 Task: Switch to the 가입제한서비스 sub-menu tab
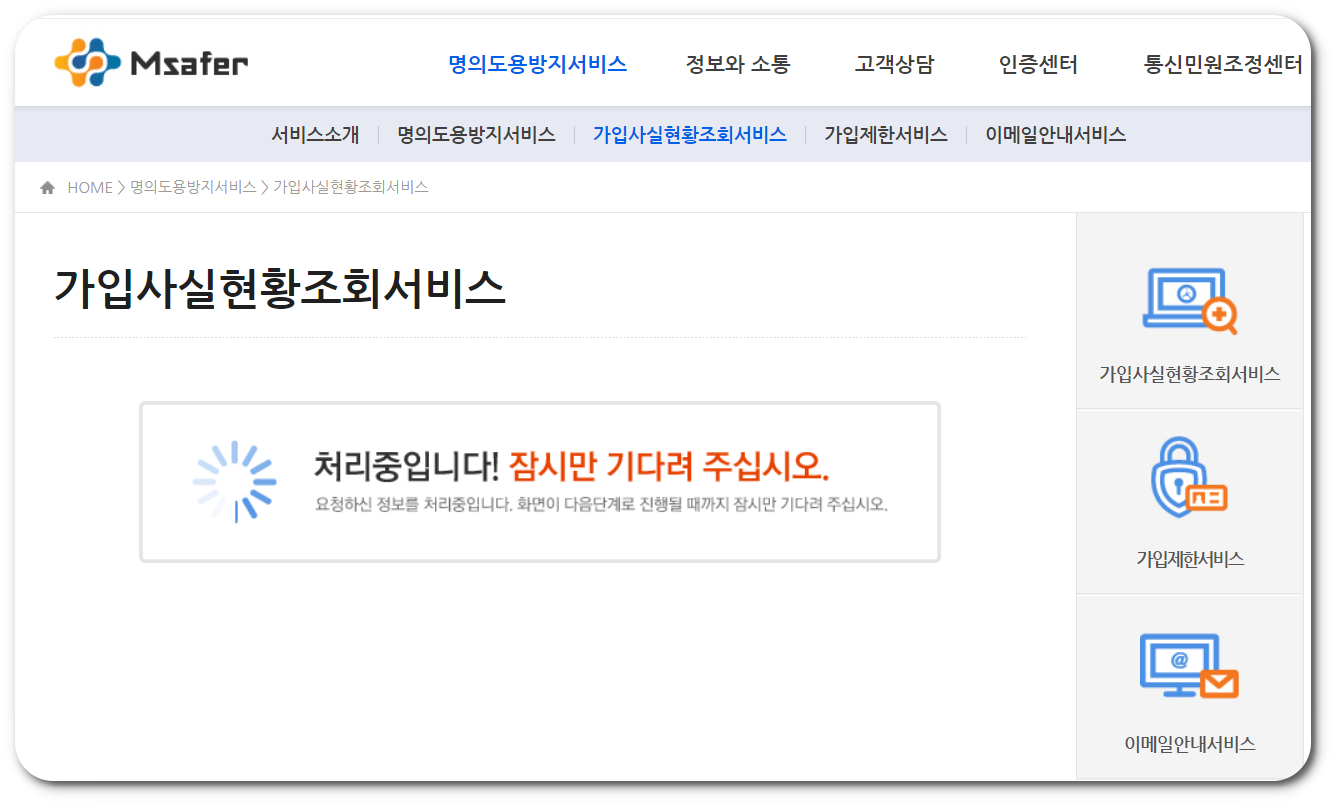886,133
